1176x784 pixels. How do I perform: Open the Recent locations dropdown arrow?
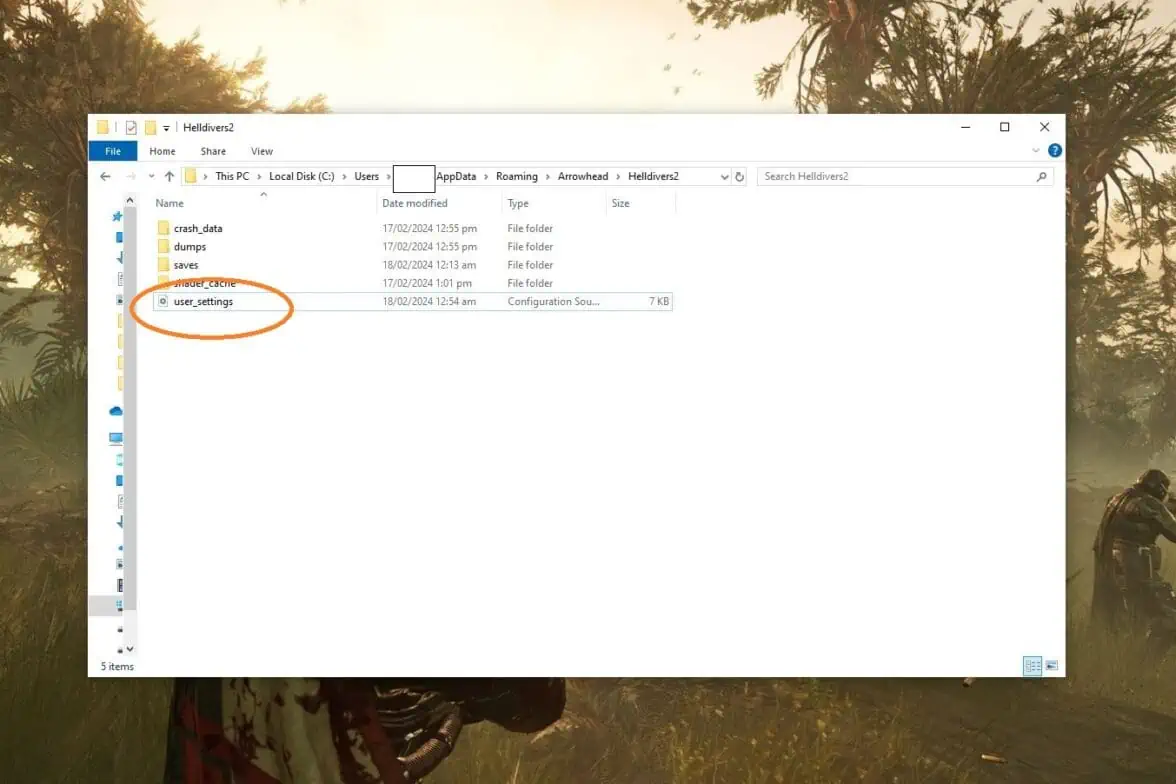point(152,176)
